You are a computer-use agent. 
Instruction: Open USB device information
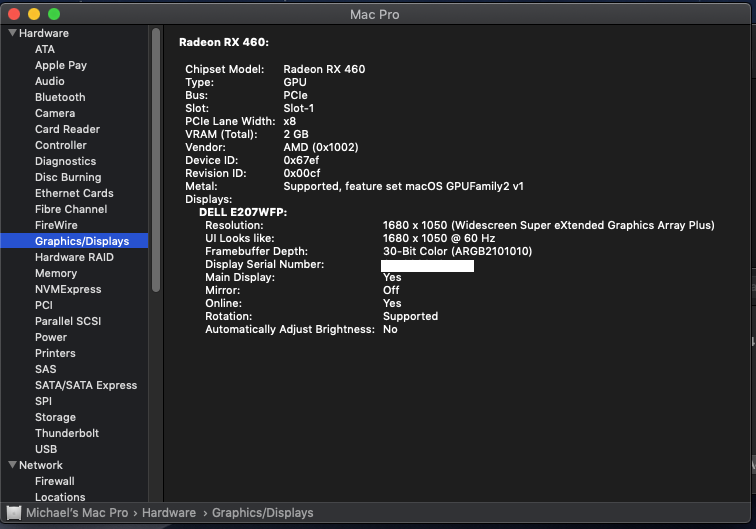tap(46, 449)
